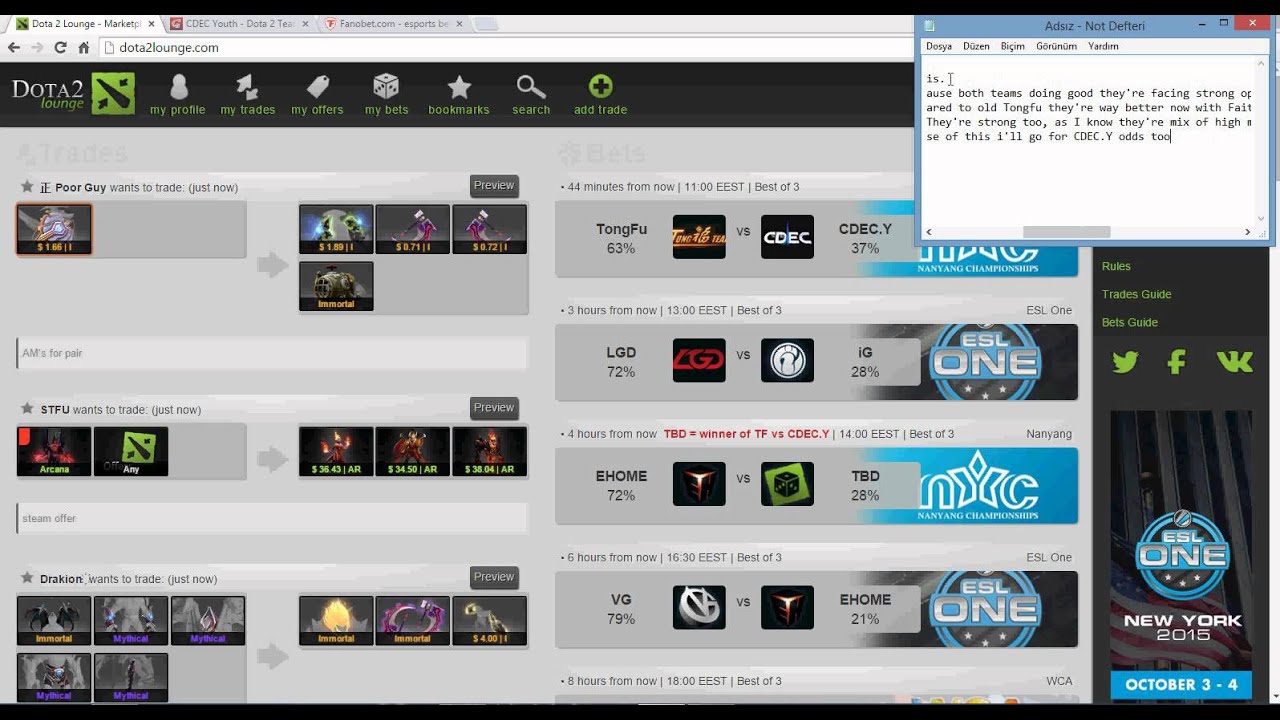Open Yardım menu in Not Defteri

coord(1103,46)
